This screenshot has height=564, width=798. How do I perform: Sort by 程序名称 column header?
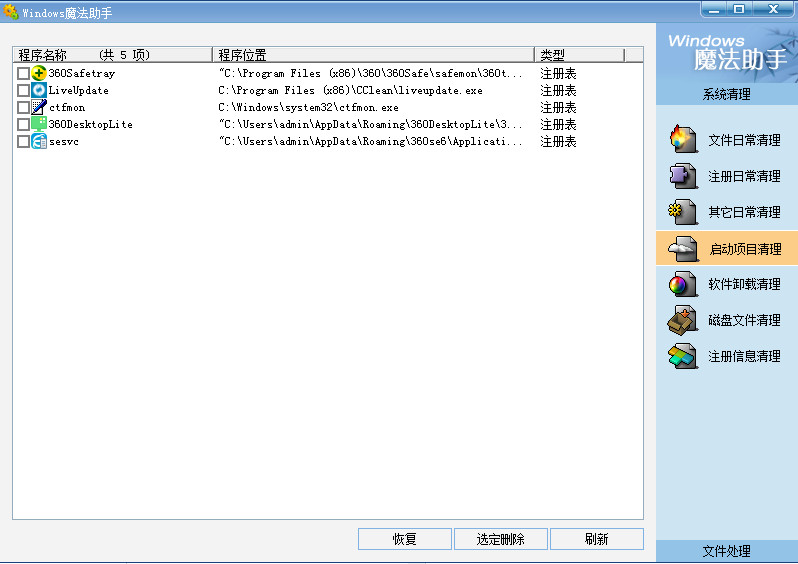point(112,54)
